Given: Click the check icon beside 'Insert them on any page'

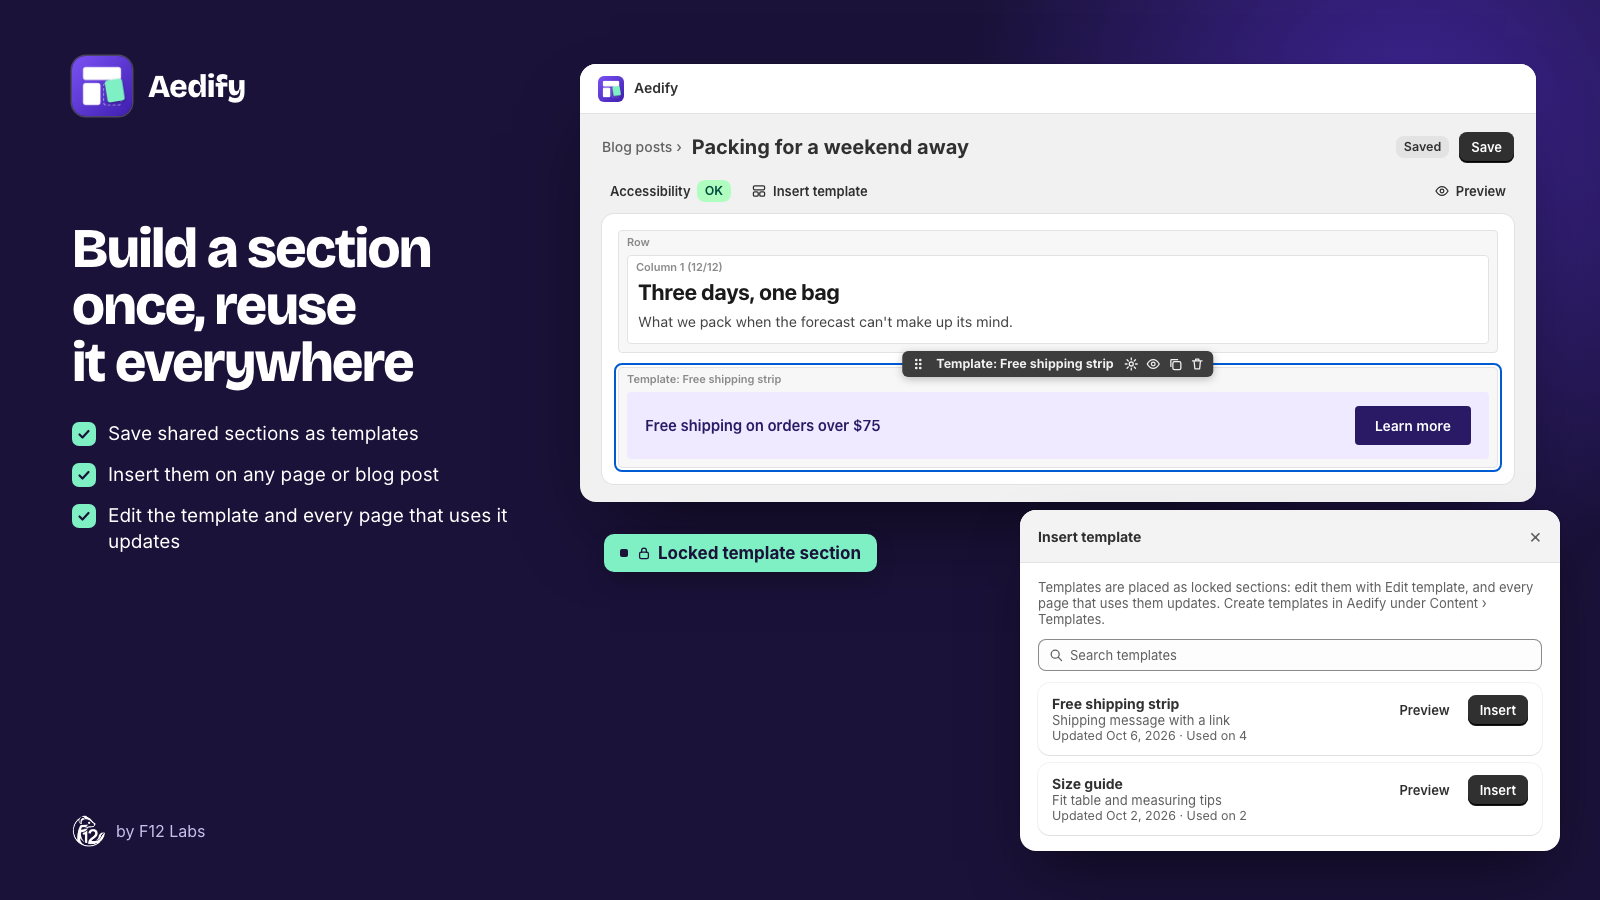Looking at the screenshot, I should pyautogui.click(x=84, y=475).
